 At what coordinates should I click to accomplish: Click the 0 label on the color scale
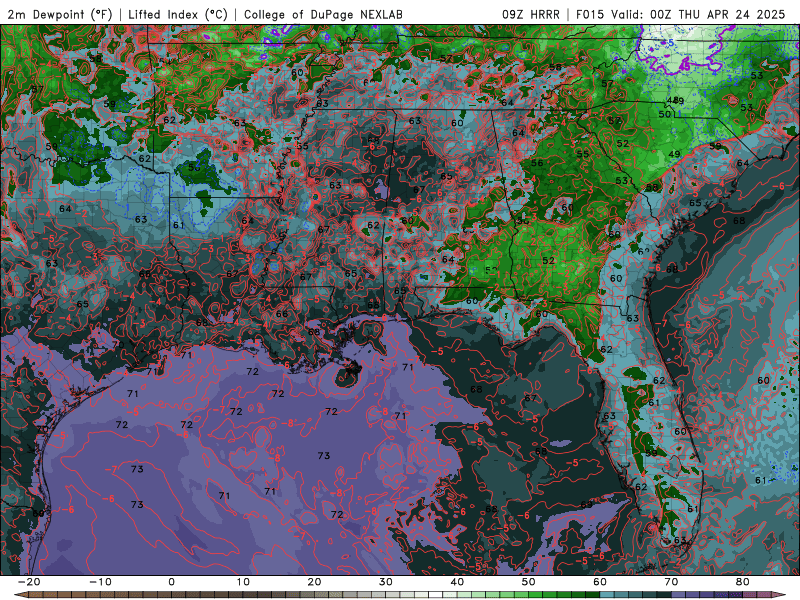coord(171,582)
